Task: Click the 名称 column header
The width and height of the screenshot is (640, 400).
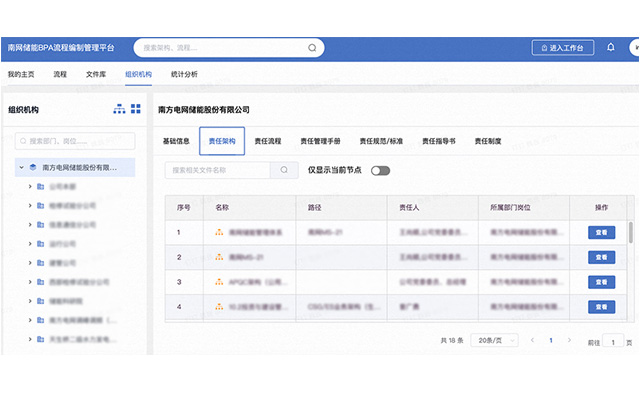Action: [x=222, y=207]
